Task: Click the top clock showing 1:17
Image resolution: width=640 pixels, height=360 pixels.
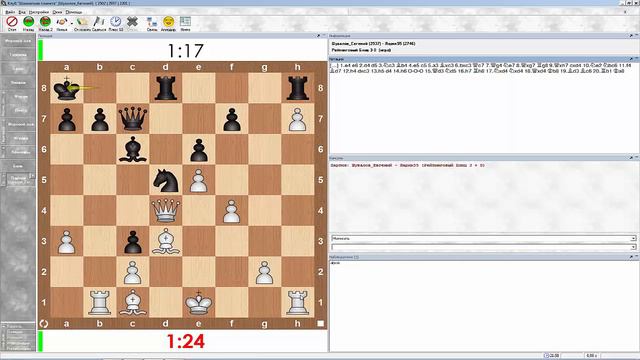Action: [x=185, y=51]
